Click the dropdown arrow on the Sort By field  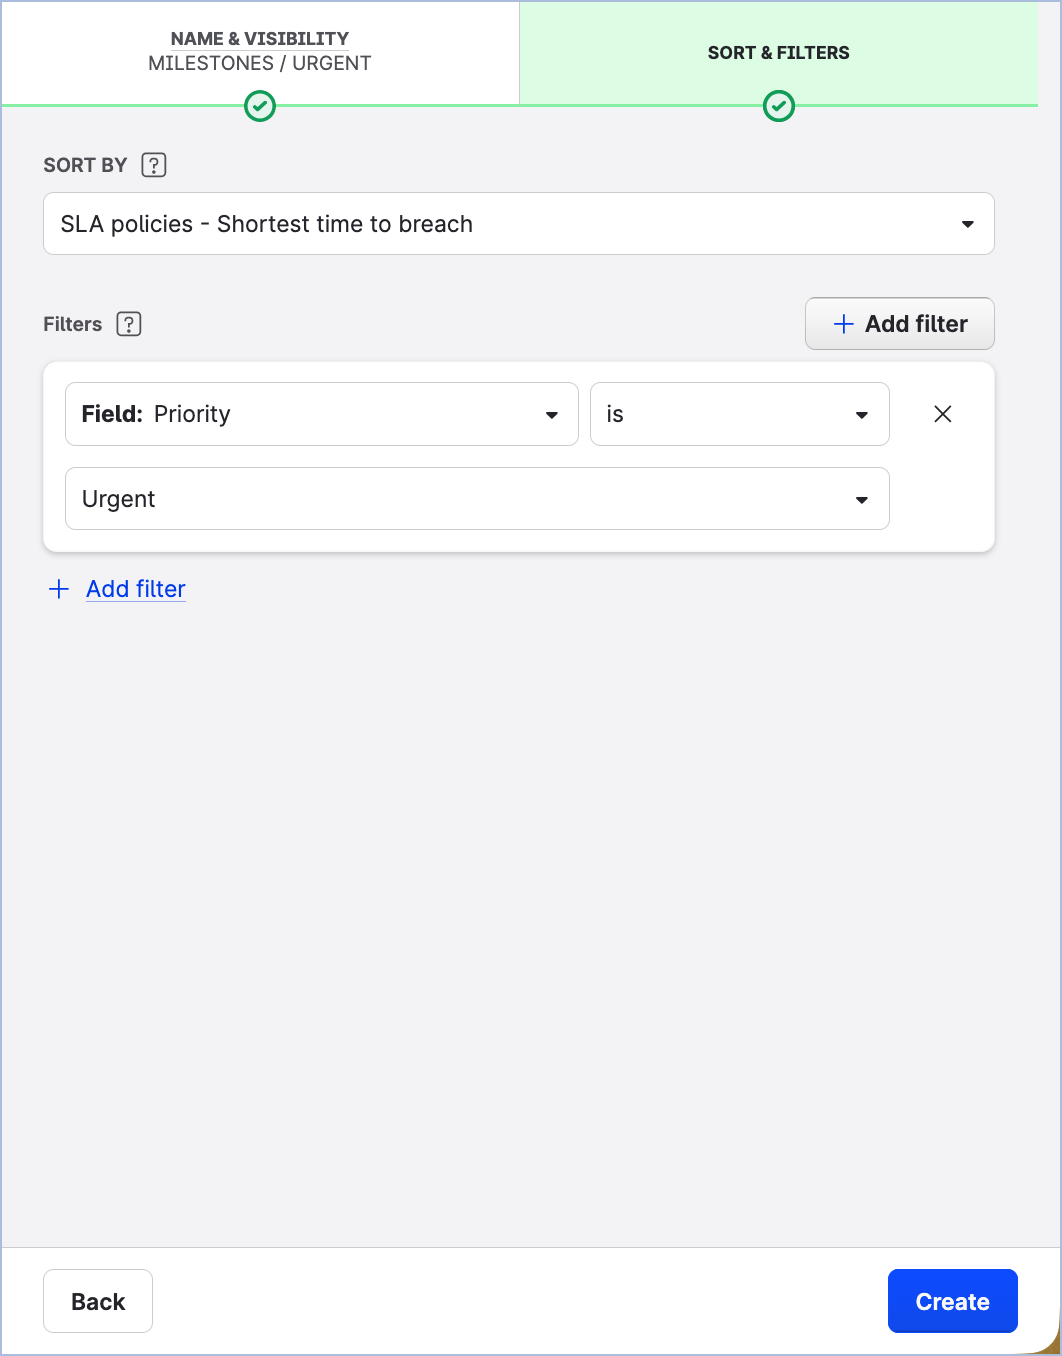click(967, 224)
